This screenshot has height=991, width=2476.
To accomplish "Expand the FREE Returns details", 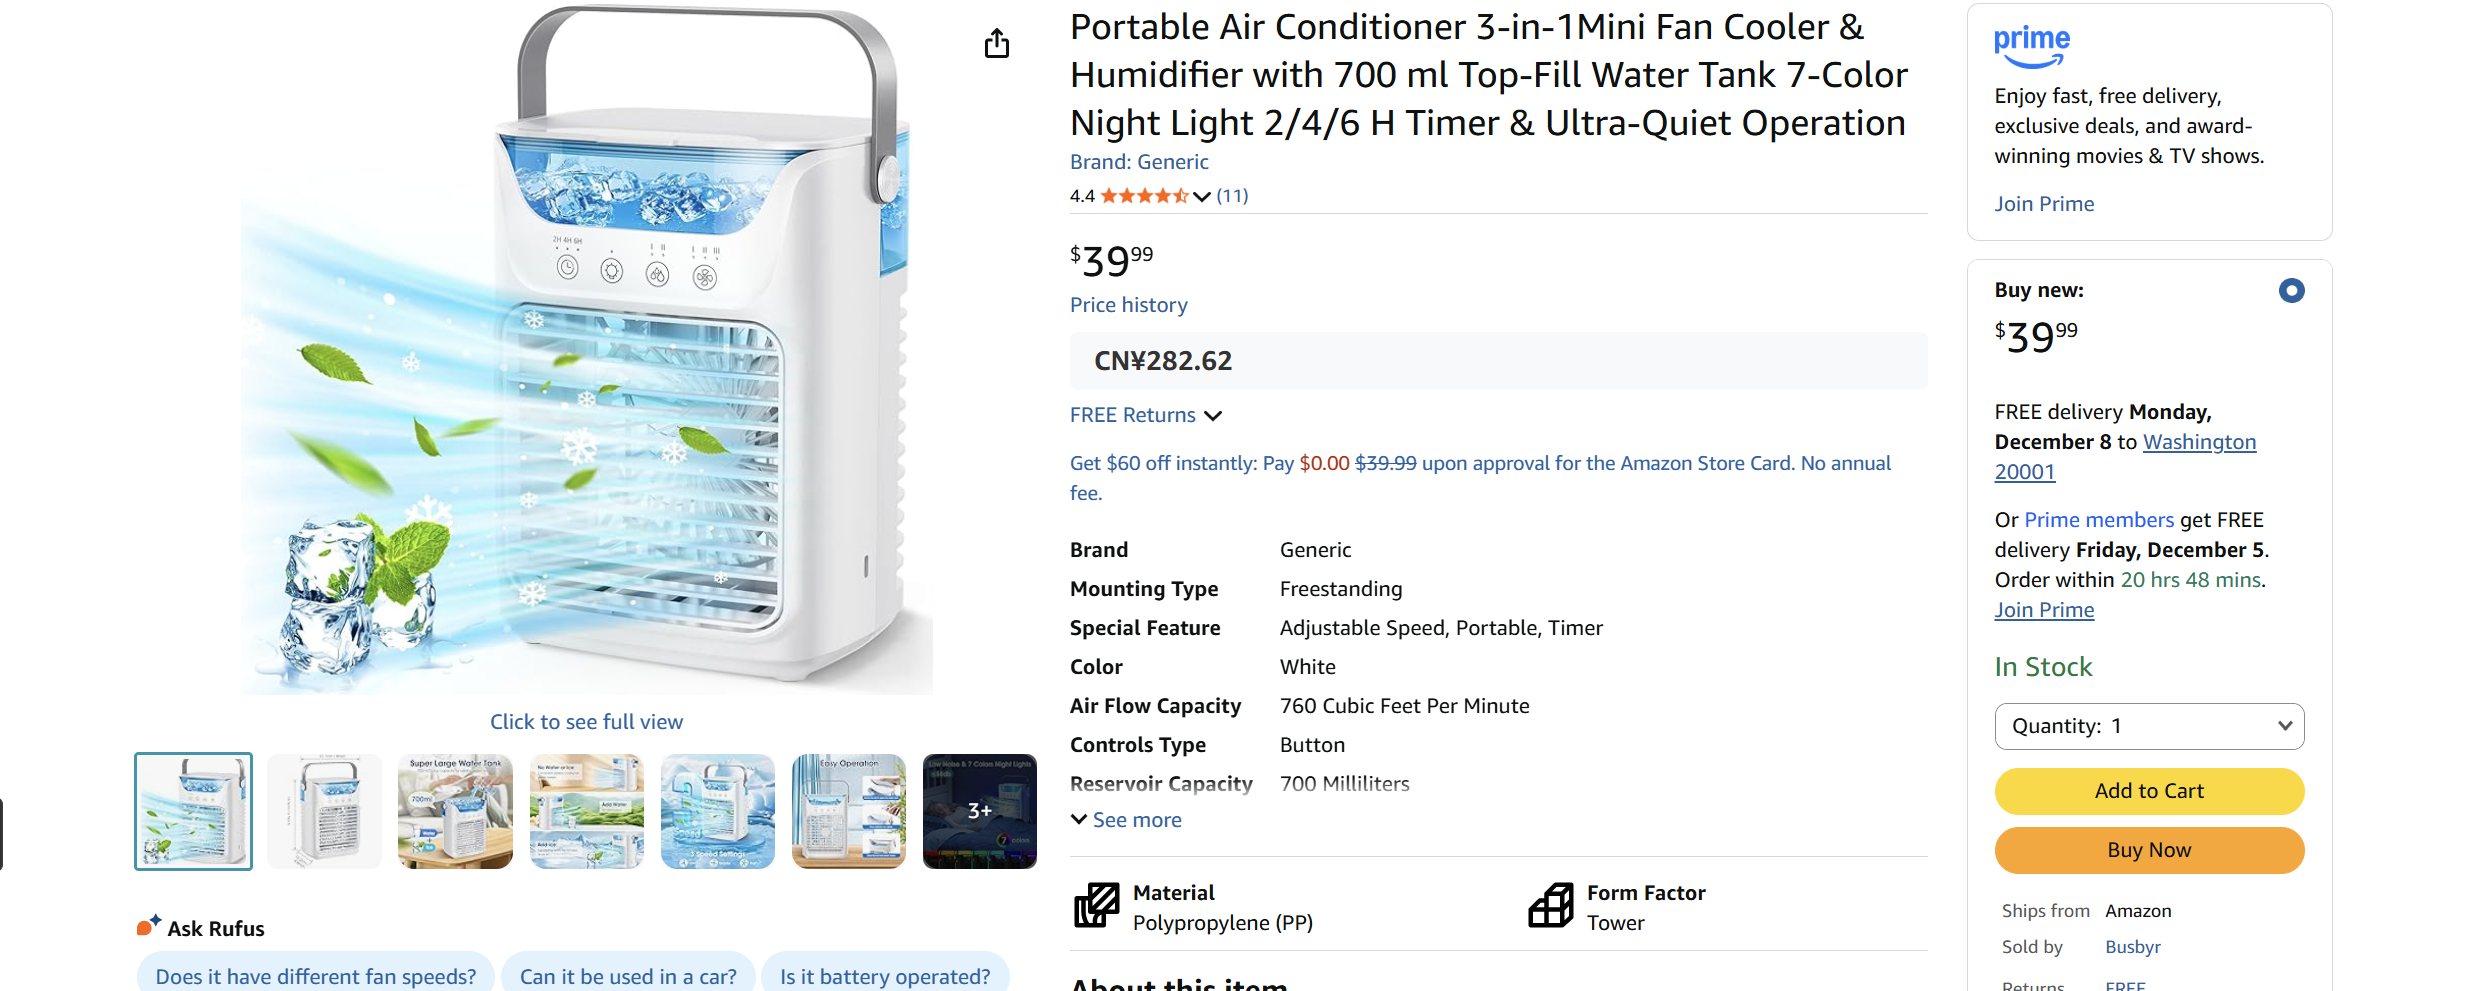I will pyautogui.click(x=1213, y=415).
